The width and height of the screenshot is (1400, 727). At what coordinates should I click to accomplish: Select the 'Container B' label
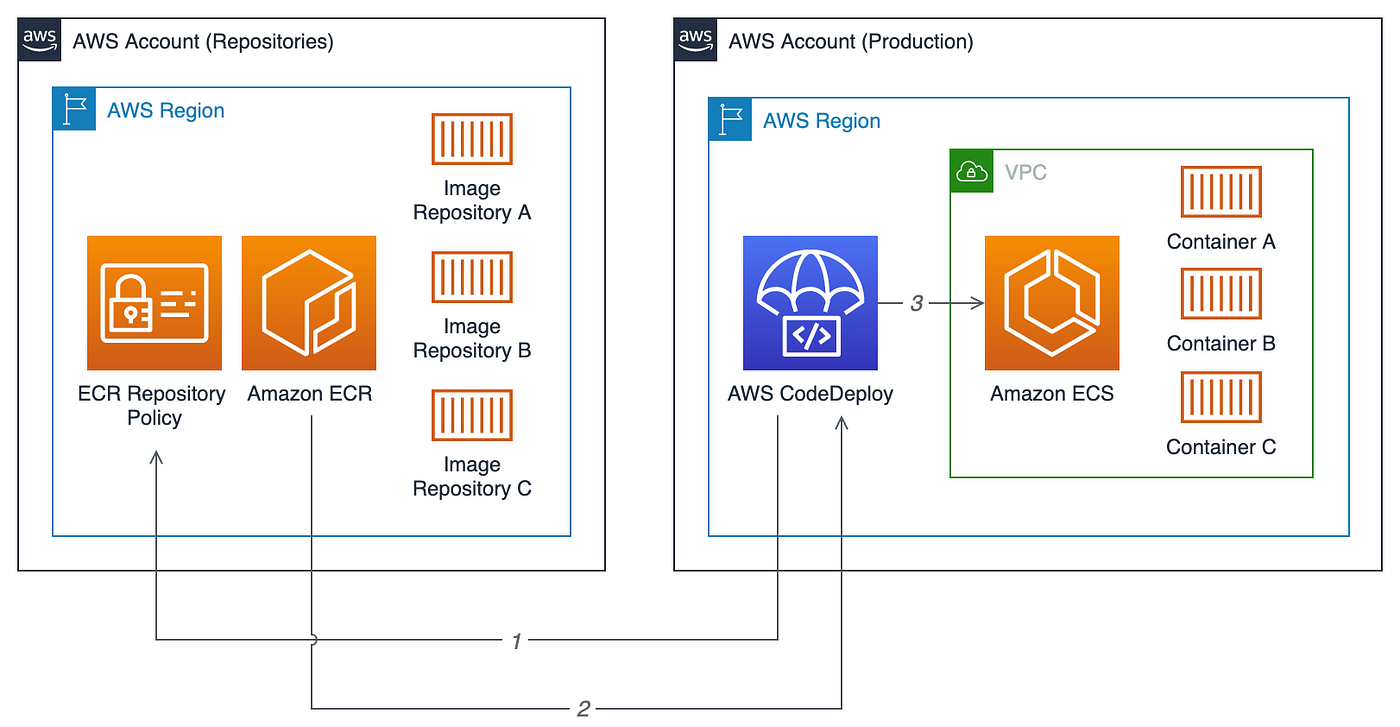click(x=1221, y=344)
